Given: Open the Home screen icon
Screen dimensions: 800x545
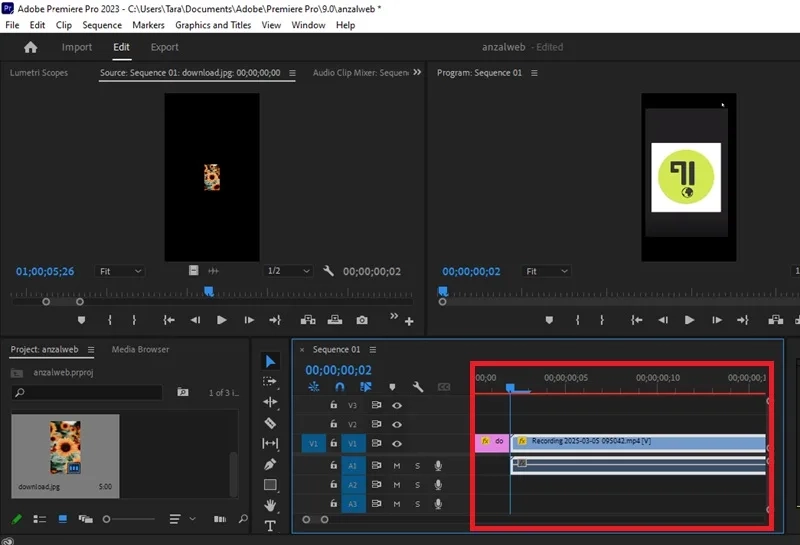Looking at the screenshot, I should click(31, 47).
